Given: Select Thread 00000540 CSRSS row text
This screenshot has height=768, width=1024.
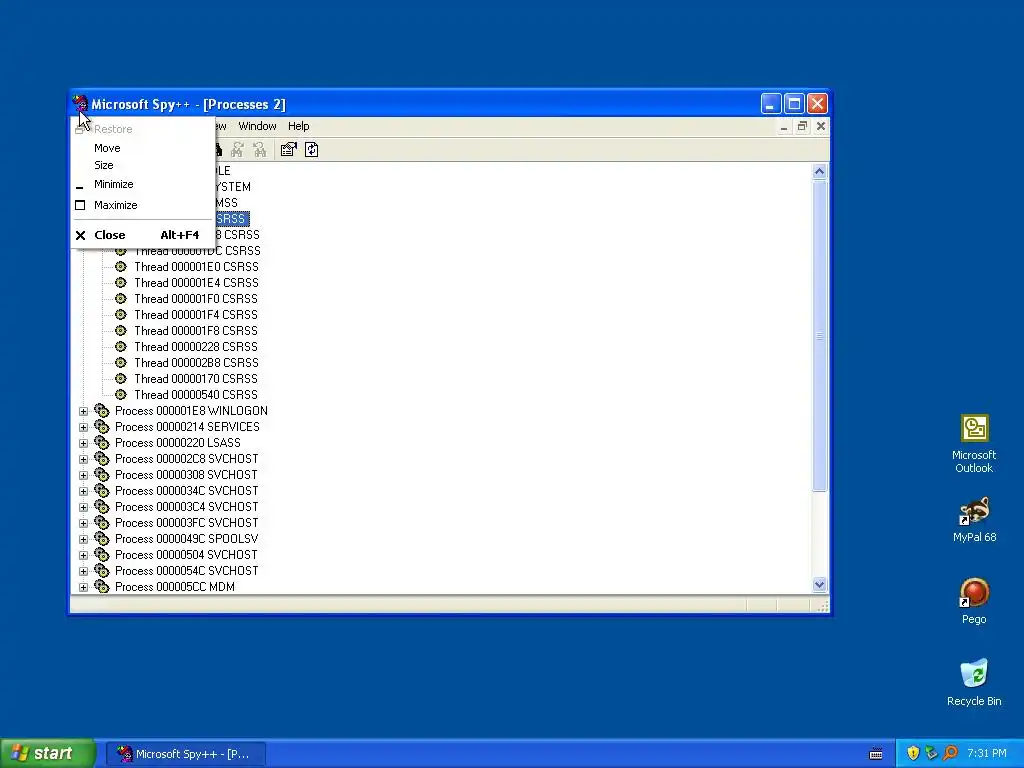Looking at the screenshot, I should (x=196, y=394).
